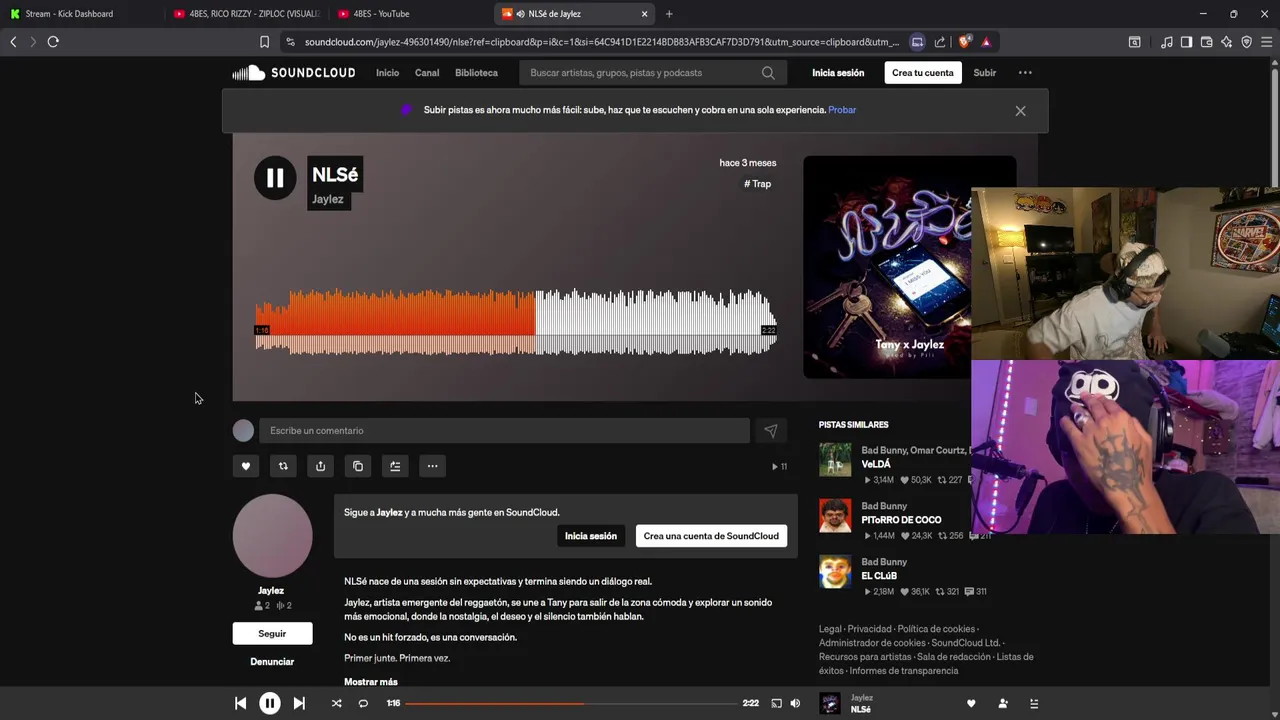Add track to next up queue icon
The image size is (1280, 720).
pyautogui.click(x=395, y=466)
